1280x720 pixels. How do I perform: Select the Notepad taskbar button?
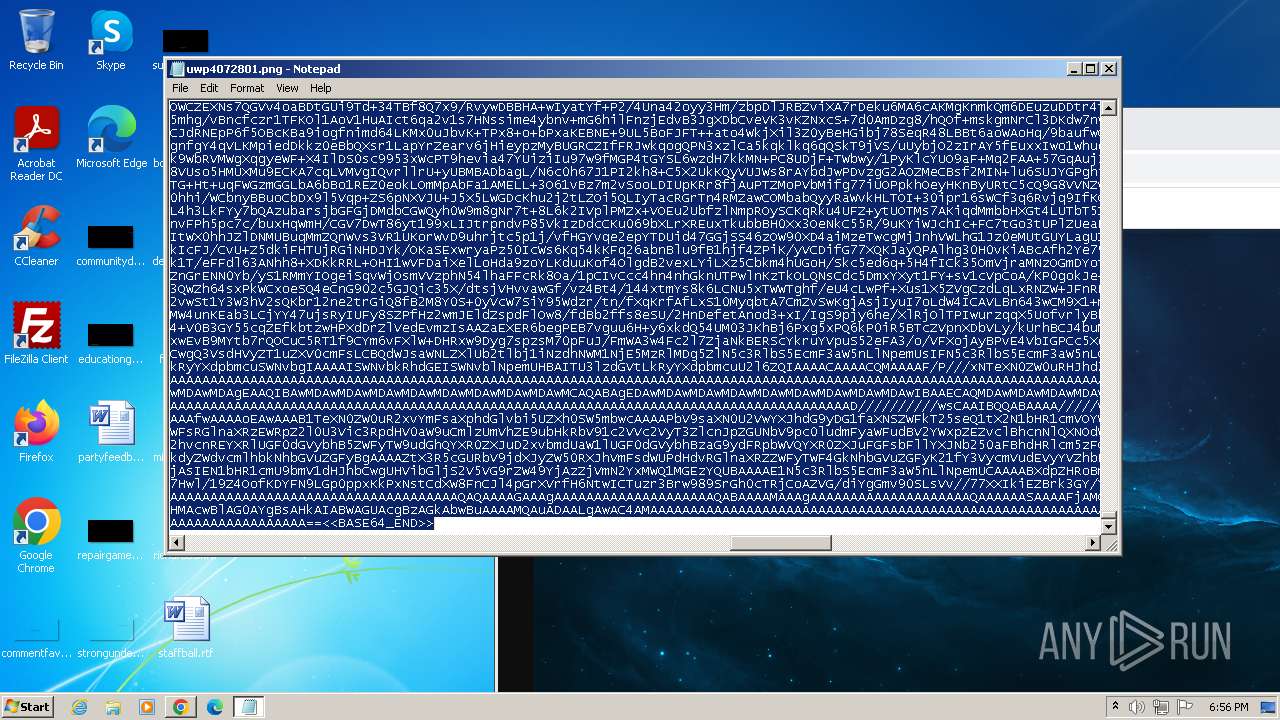248,707
